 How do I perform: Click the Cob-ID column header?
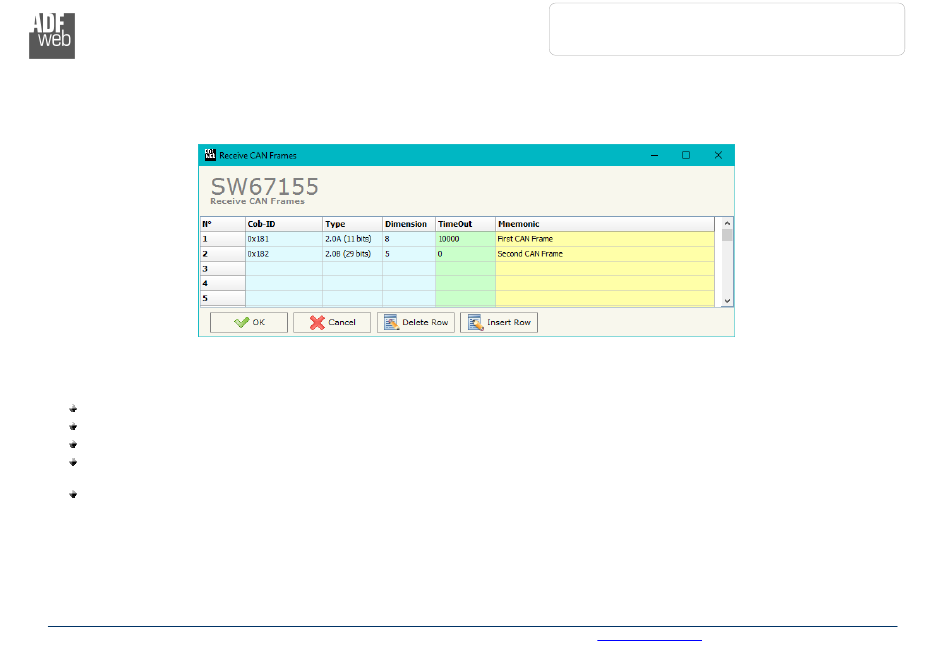[x=284, y=224]
